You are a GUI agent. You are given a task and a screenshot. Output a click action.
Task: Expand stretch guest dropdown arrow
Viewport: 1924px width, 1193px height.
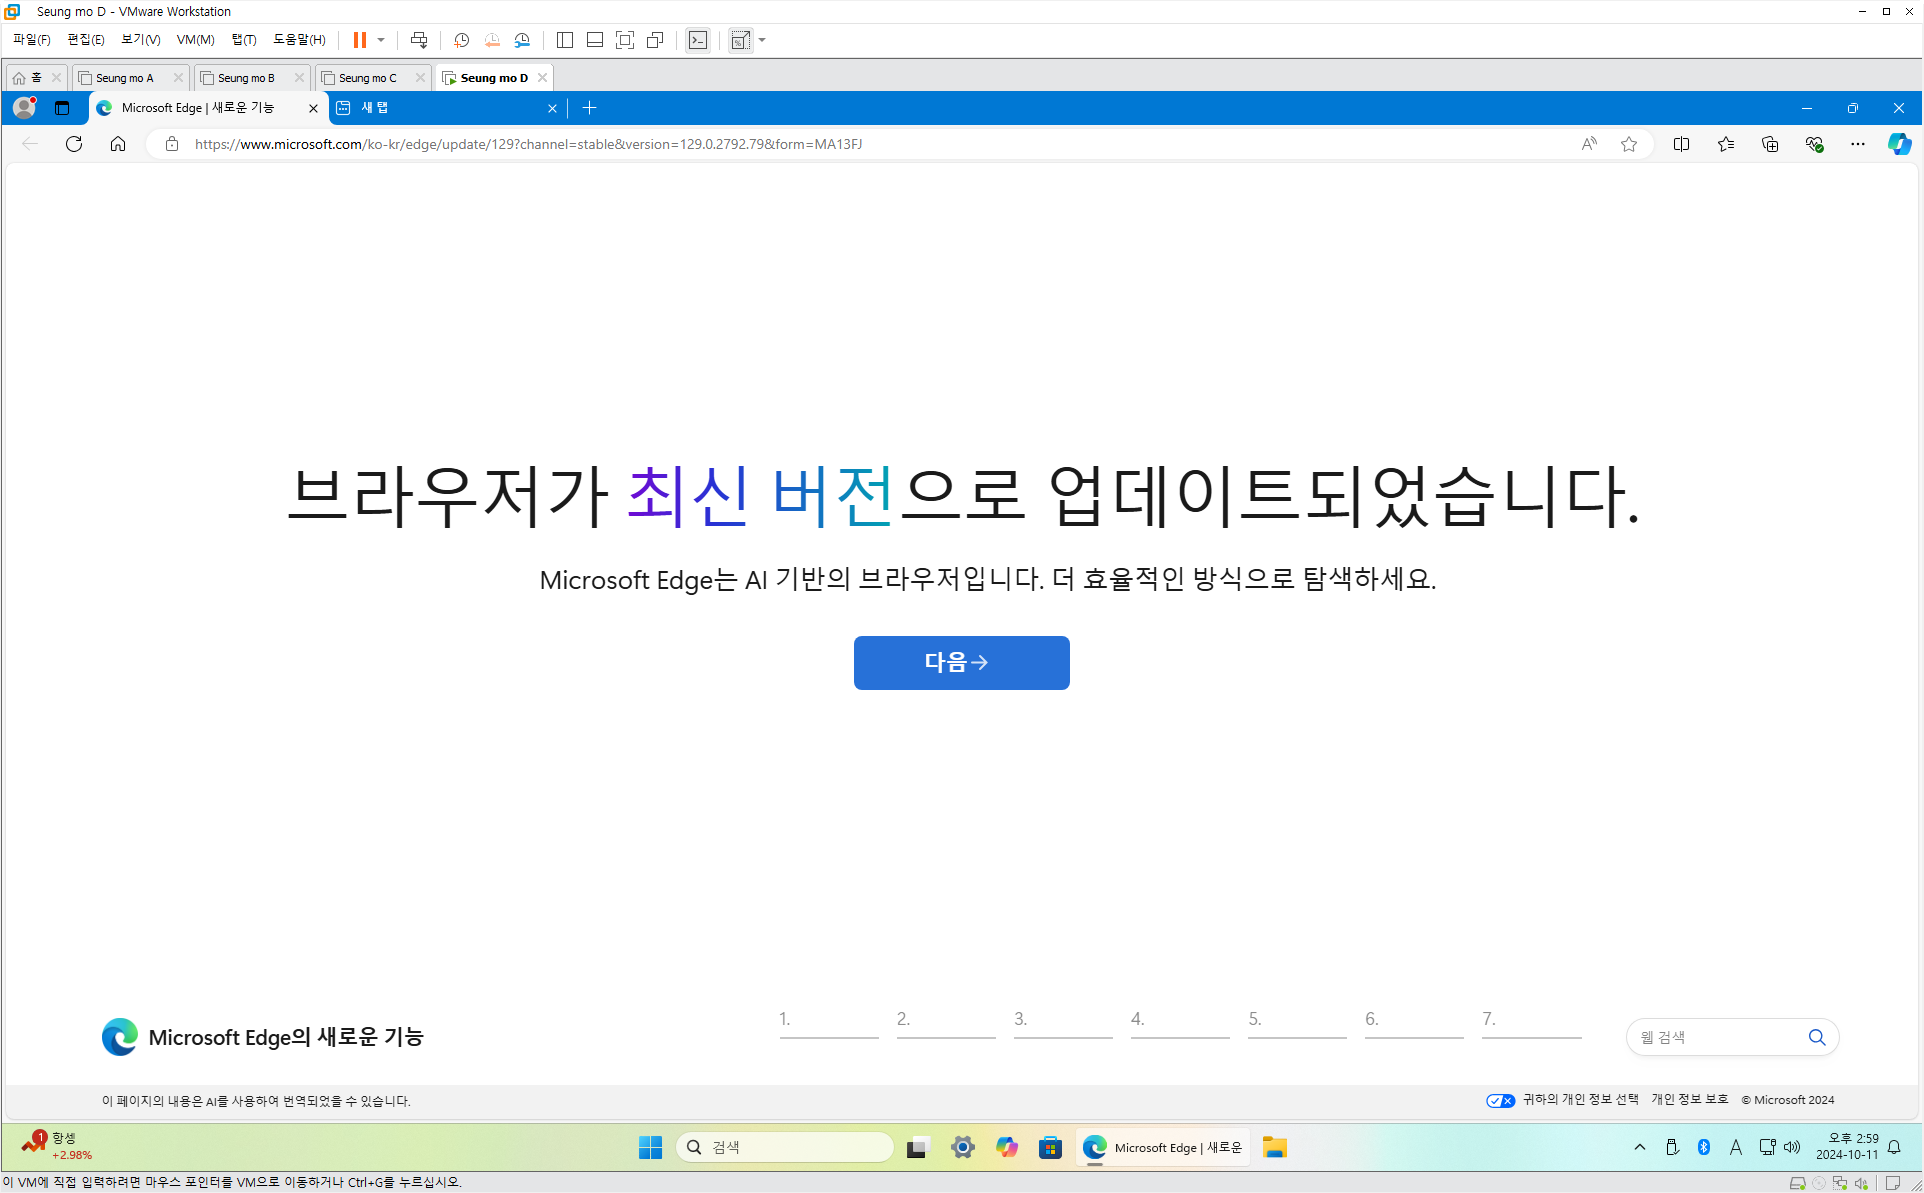point(762,40)
